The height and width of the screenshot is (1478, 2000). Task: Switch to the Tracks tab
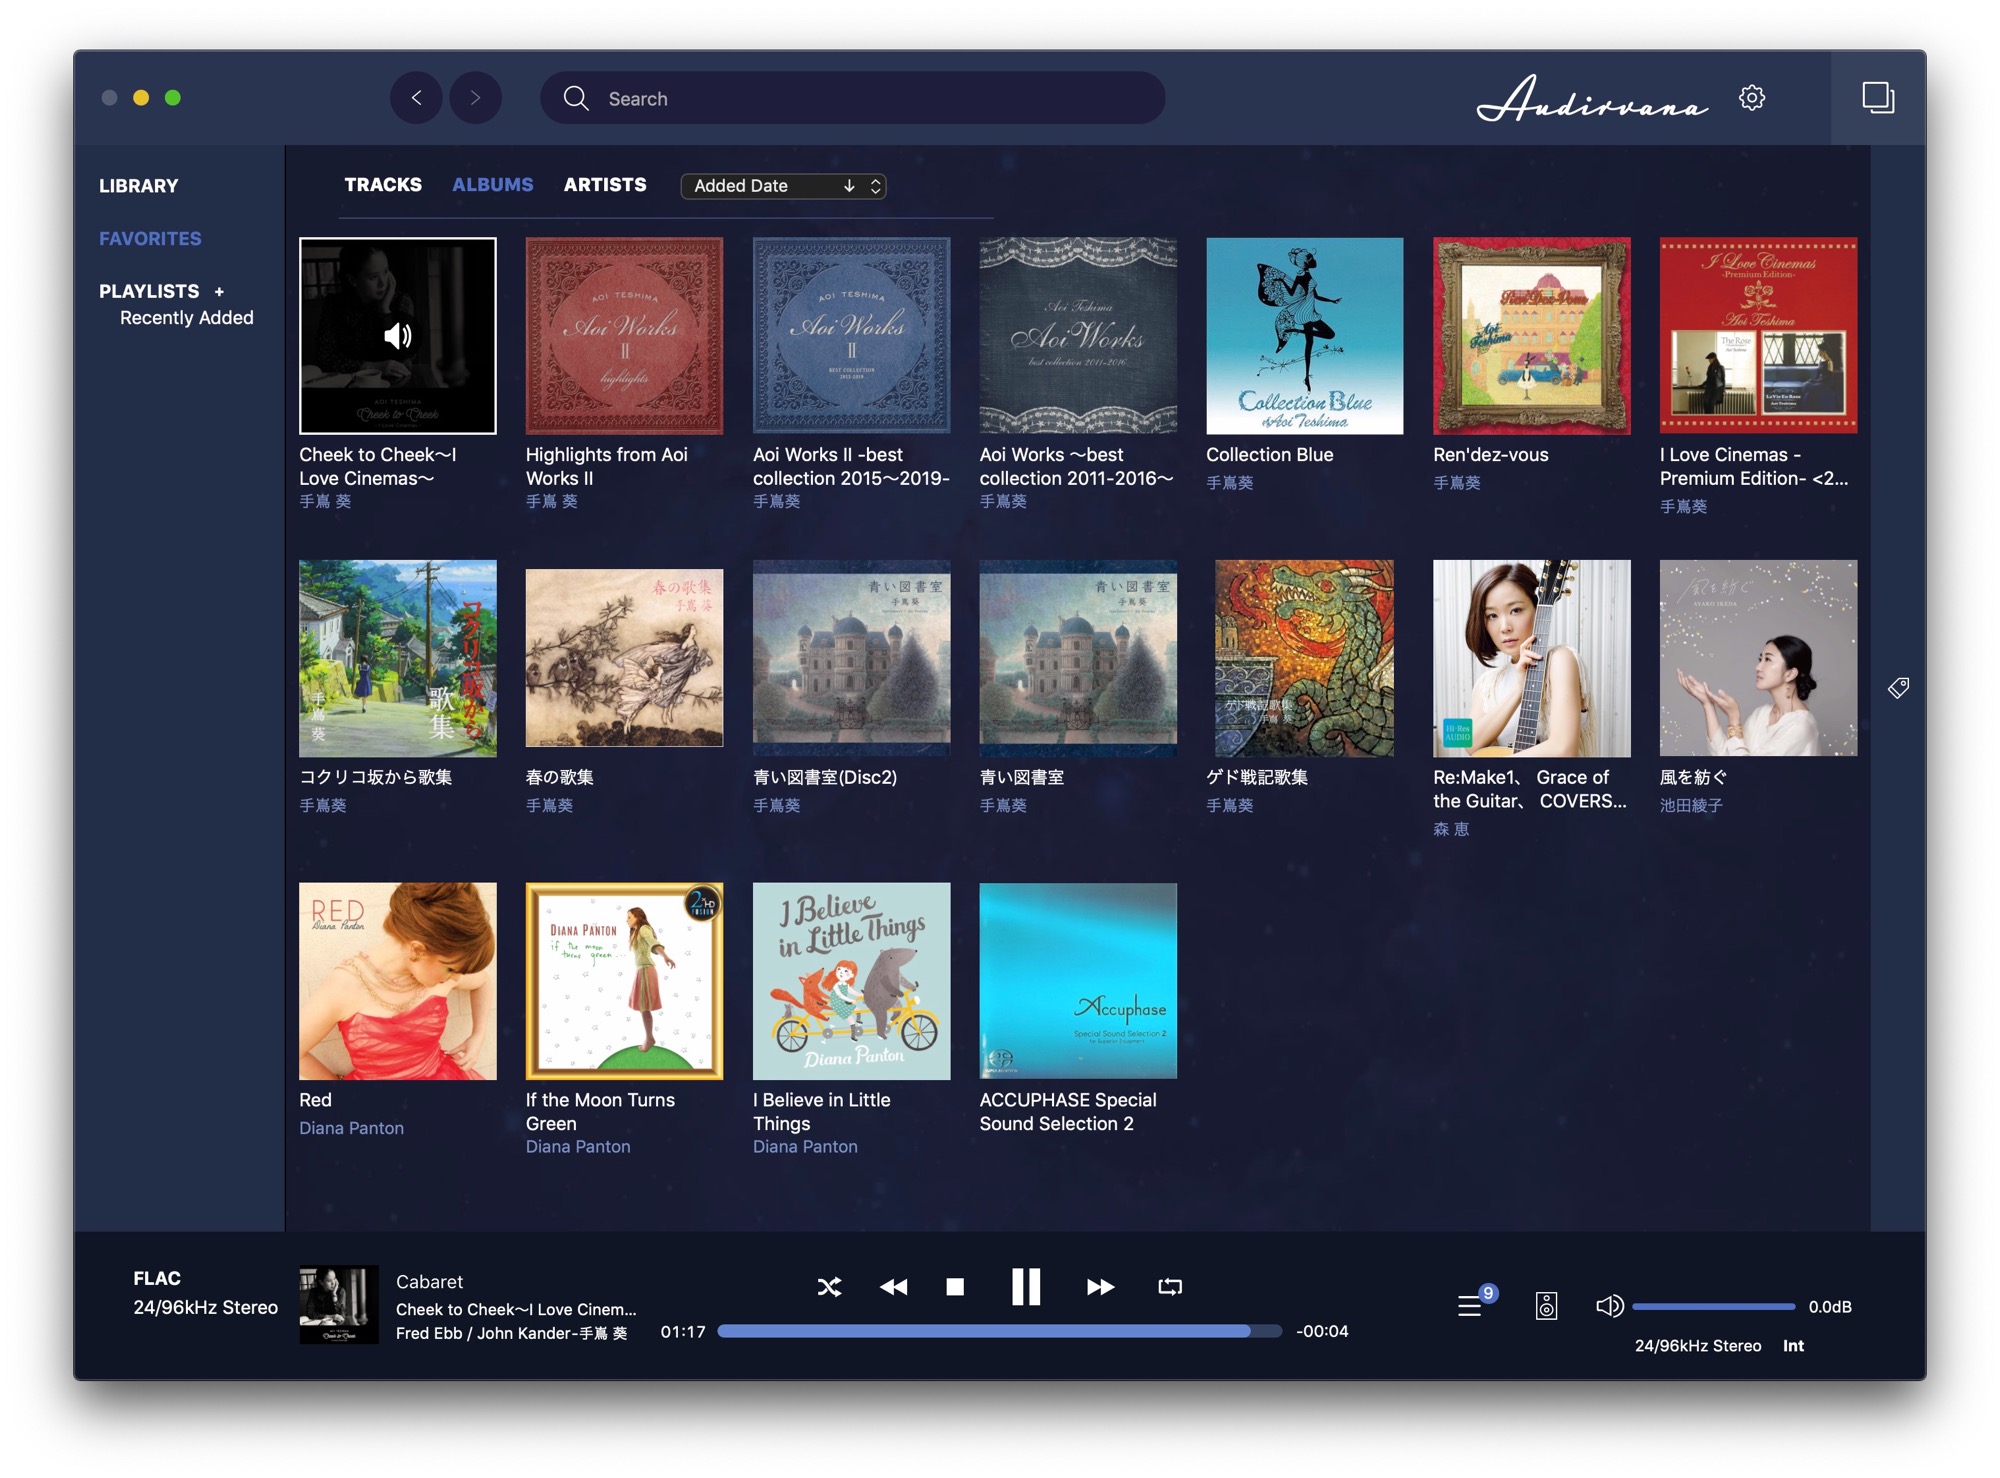pos(383,185)
